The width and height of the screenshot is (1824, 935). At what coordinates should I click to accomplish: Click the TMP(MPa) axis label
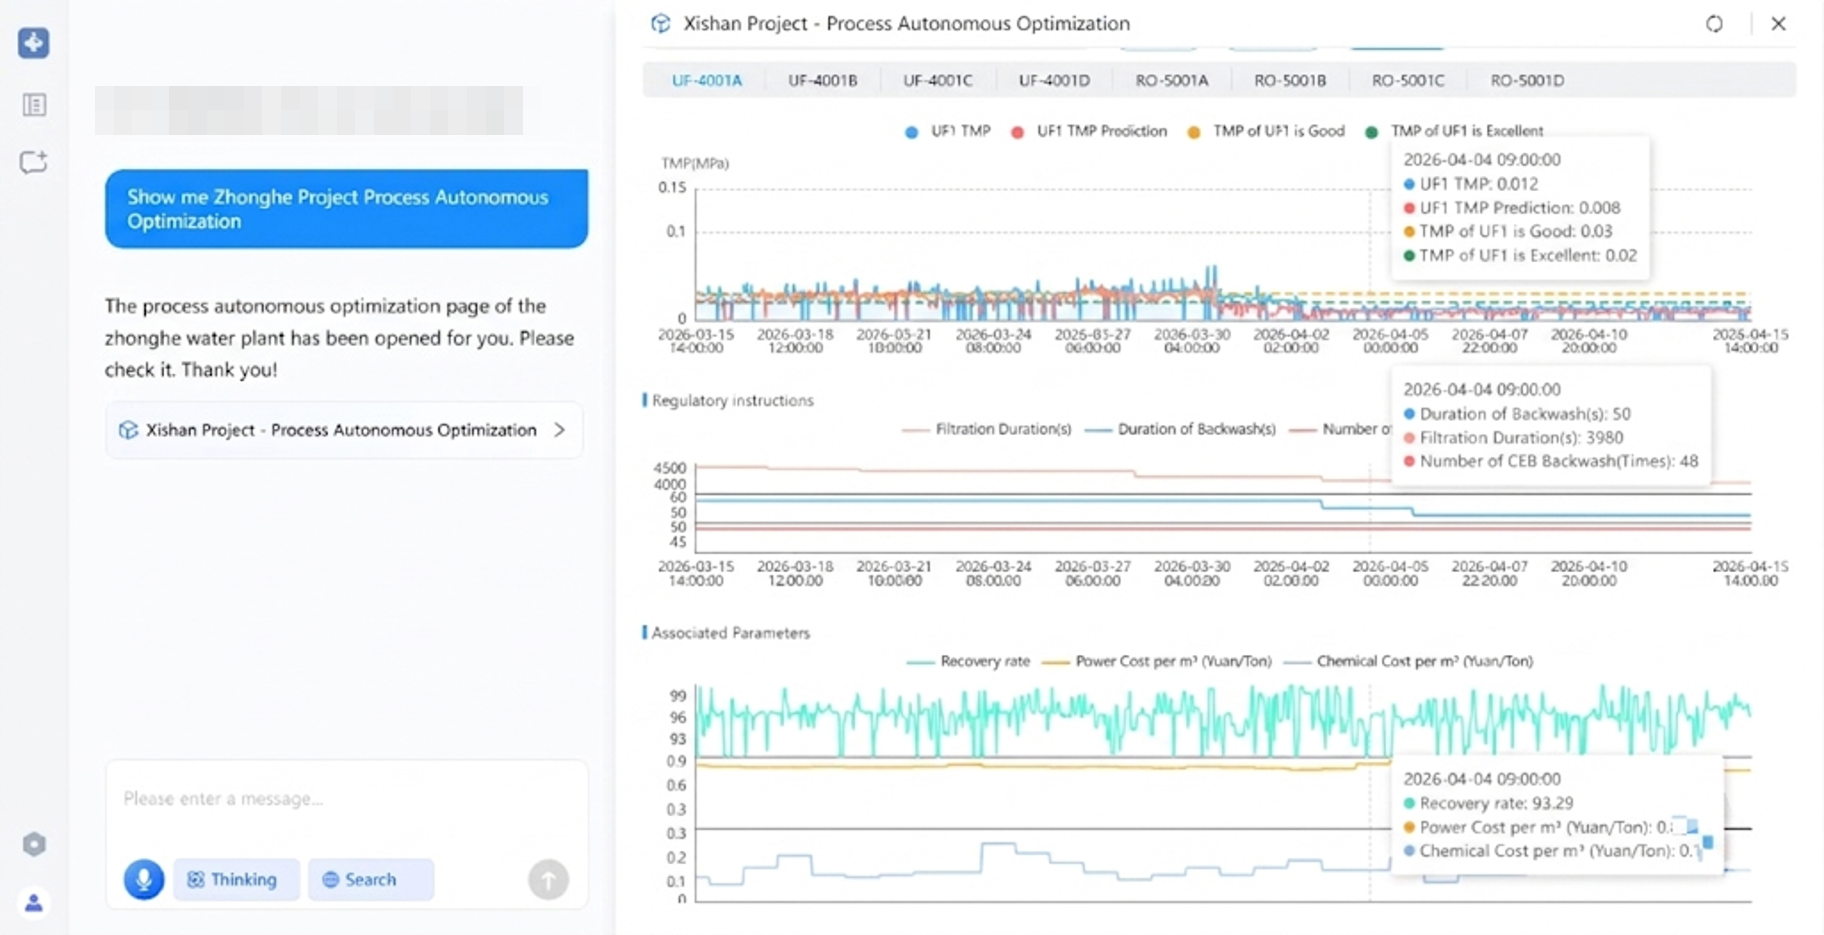click(695, 163)
